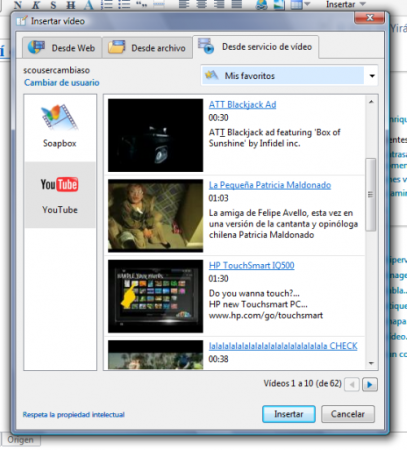Image resolution: width=407 pixels, height=450 pixels.
Task: Toggle bold (N) in editor toolbar
Action: [x=18, y=5]
